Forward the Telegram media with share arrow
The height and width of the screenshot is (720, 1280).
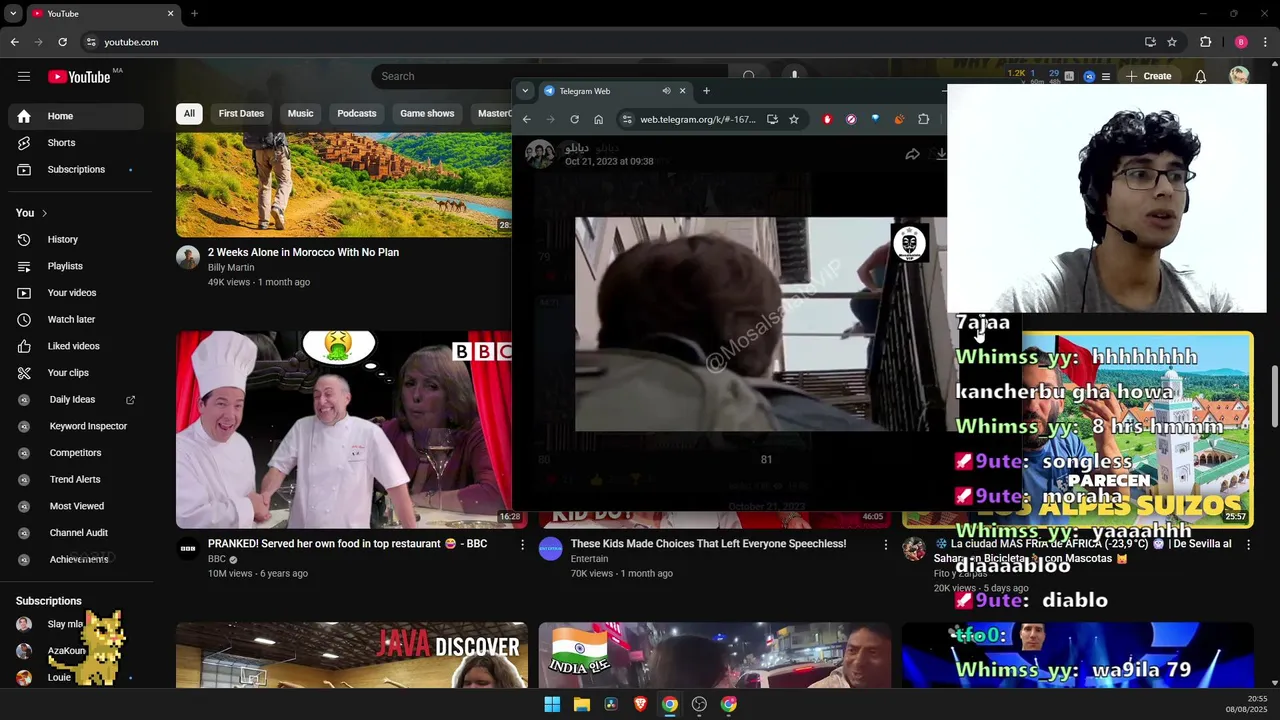click(x=912, y=154)
